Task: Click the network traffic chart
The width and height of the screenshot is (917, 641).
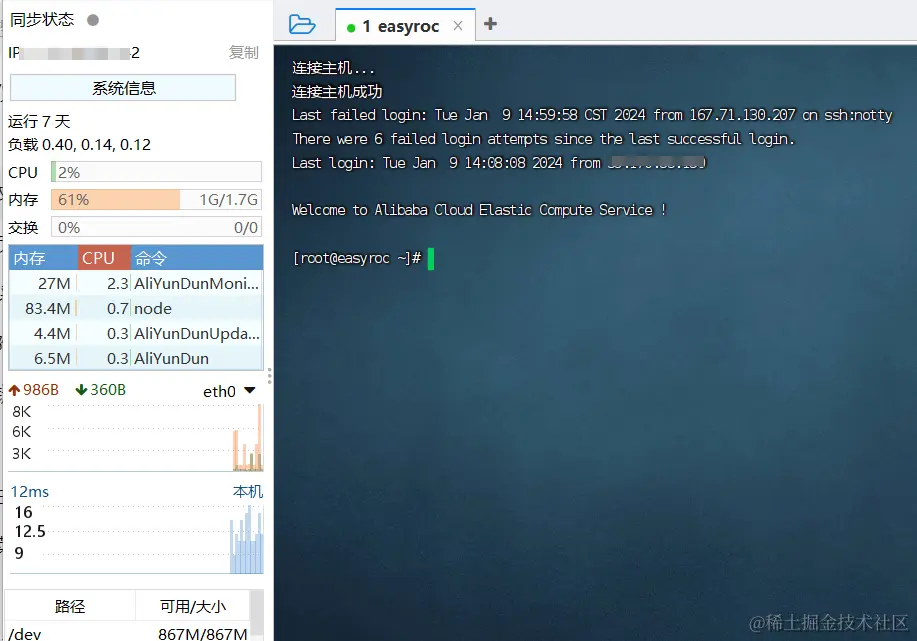Action: pyautogui.click(x=137, y=437)
